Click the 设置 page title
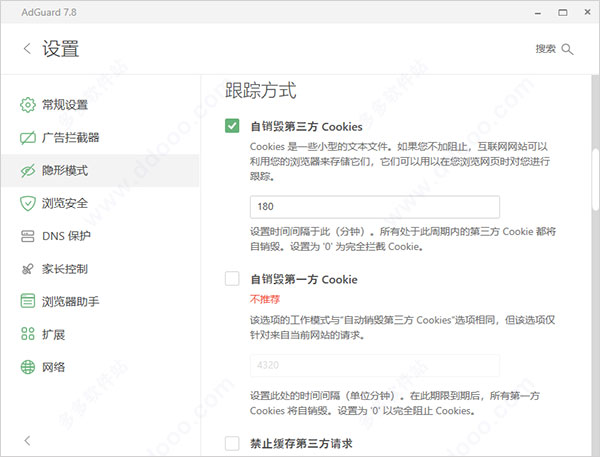Screen dimensions: 600x457 click(x=60, y=49)
